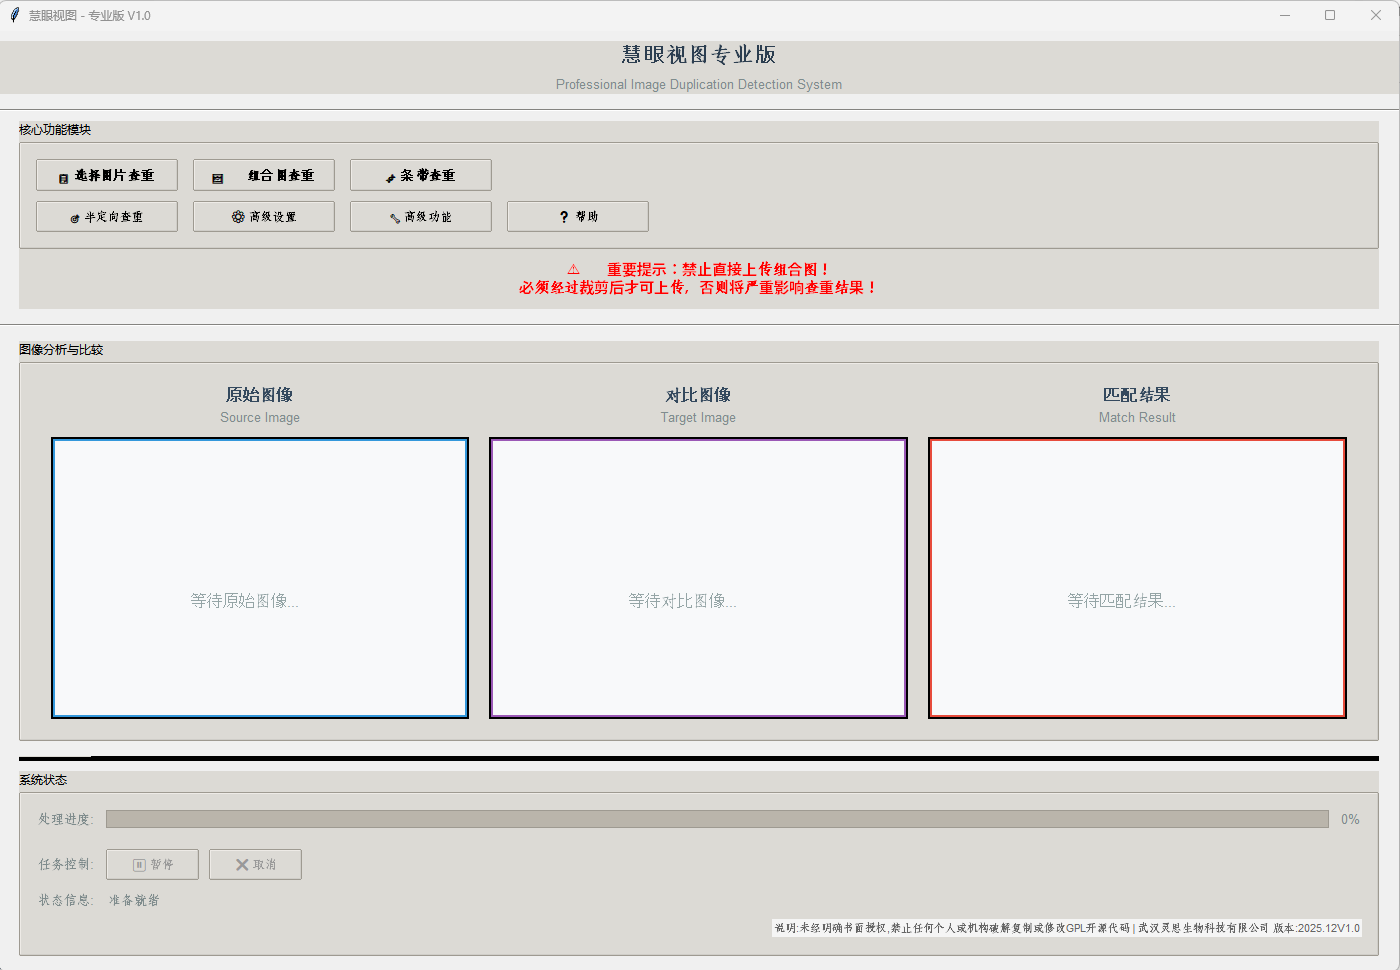Click the feather app icon in title bar
Viewport: 1400px width, 970px height.
pyautogui.click(x=14, y=15)
